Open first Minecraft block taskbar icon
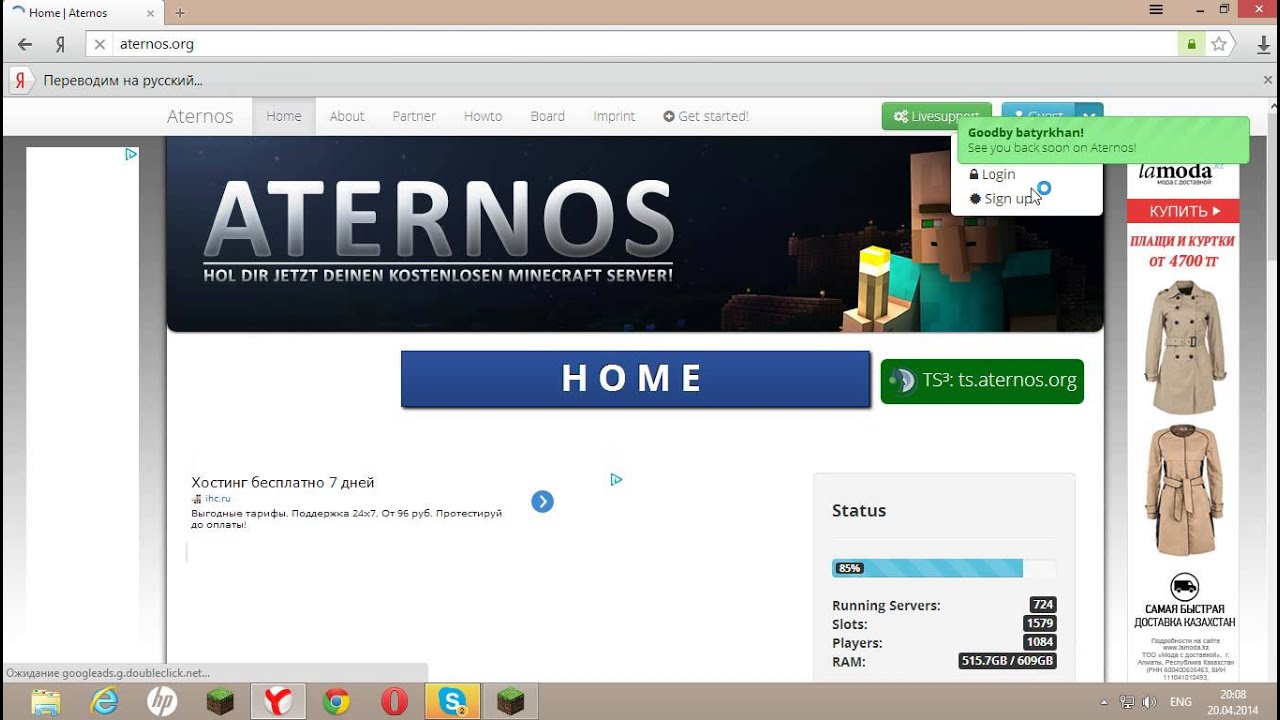Screen dimensions: 1280x720 coord(220,702)
